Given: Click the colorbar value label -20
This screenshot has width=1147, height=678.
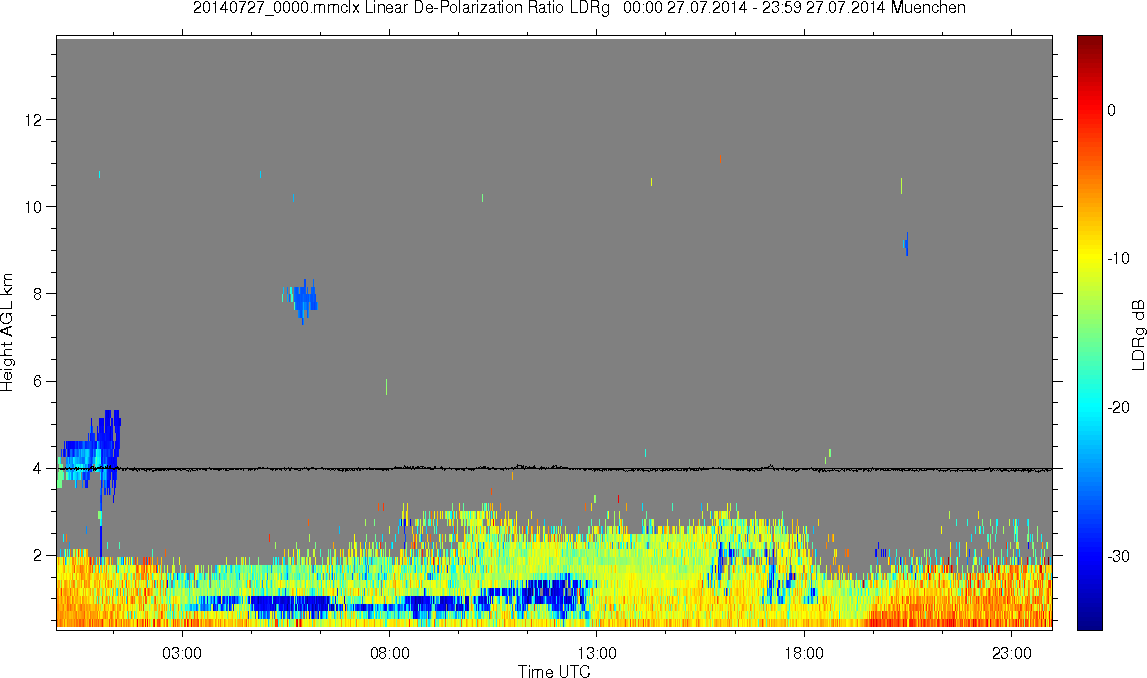Looking at the screenshot, I should coord(1118,407).
